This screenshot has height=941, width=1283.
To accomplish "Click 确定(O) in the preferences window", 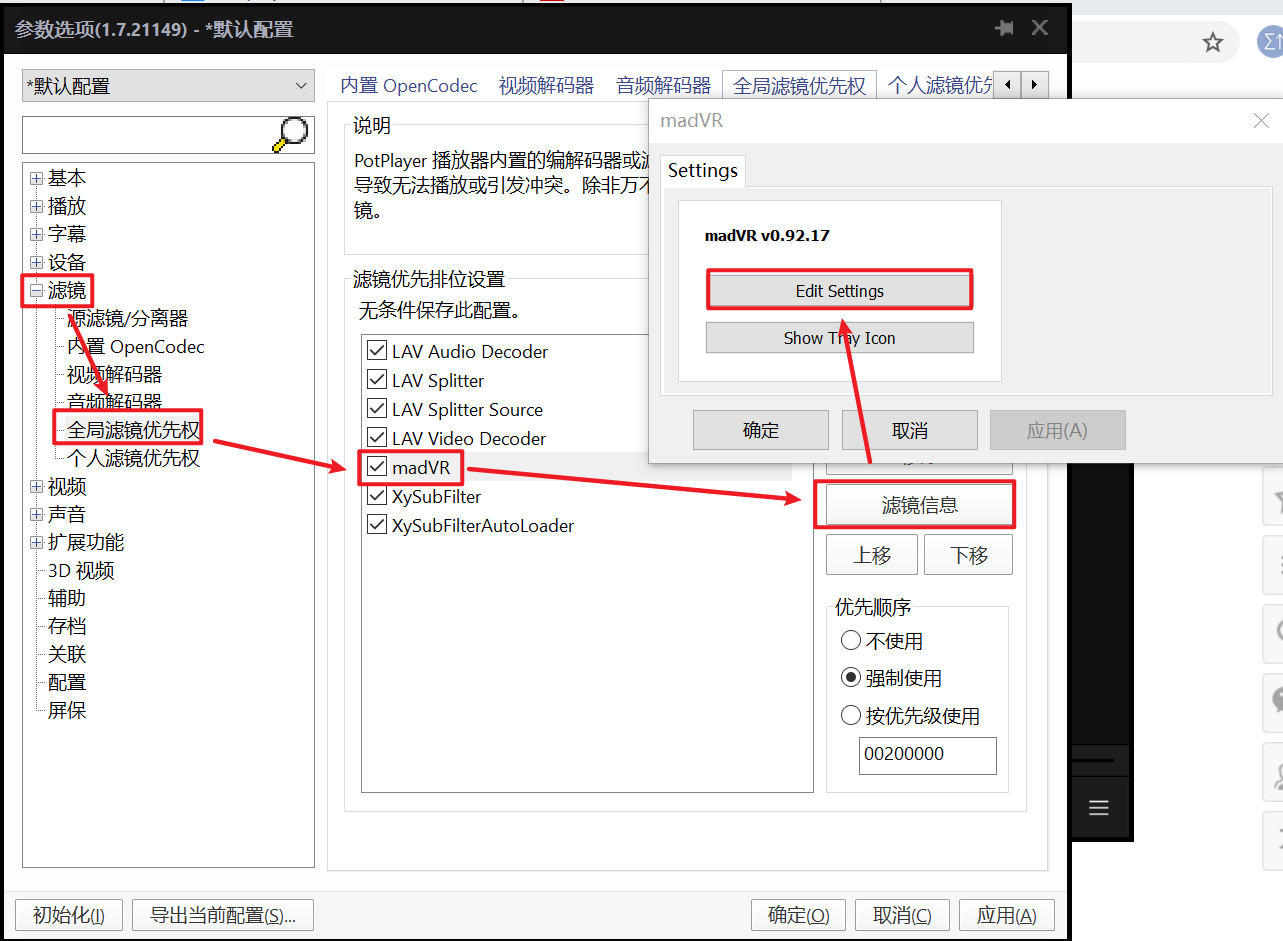I will (x=798, y=915).
